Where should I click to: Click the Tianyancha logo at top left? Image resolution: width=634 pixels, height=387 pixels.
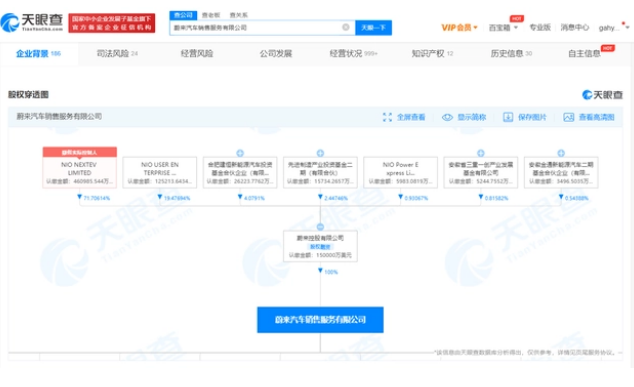click(32, 22)
